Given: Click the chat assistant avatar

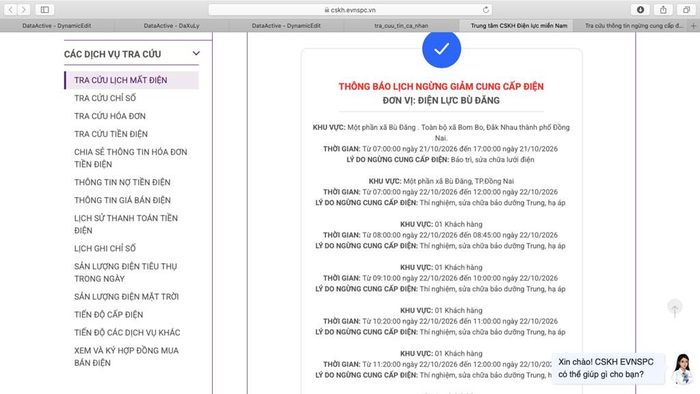Looking at the screenshot, I should tap(683, 368).
